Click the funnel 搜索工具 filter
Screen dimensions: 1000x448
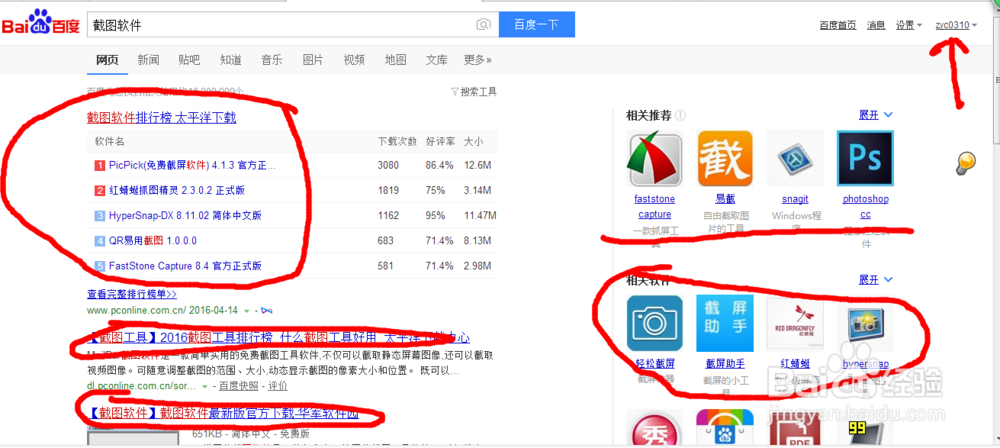coord(473,92)
